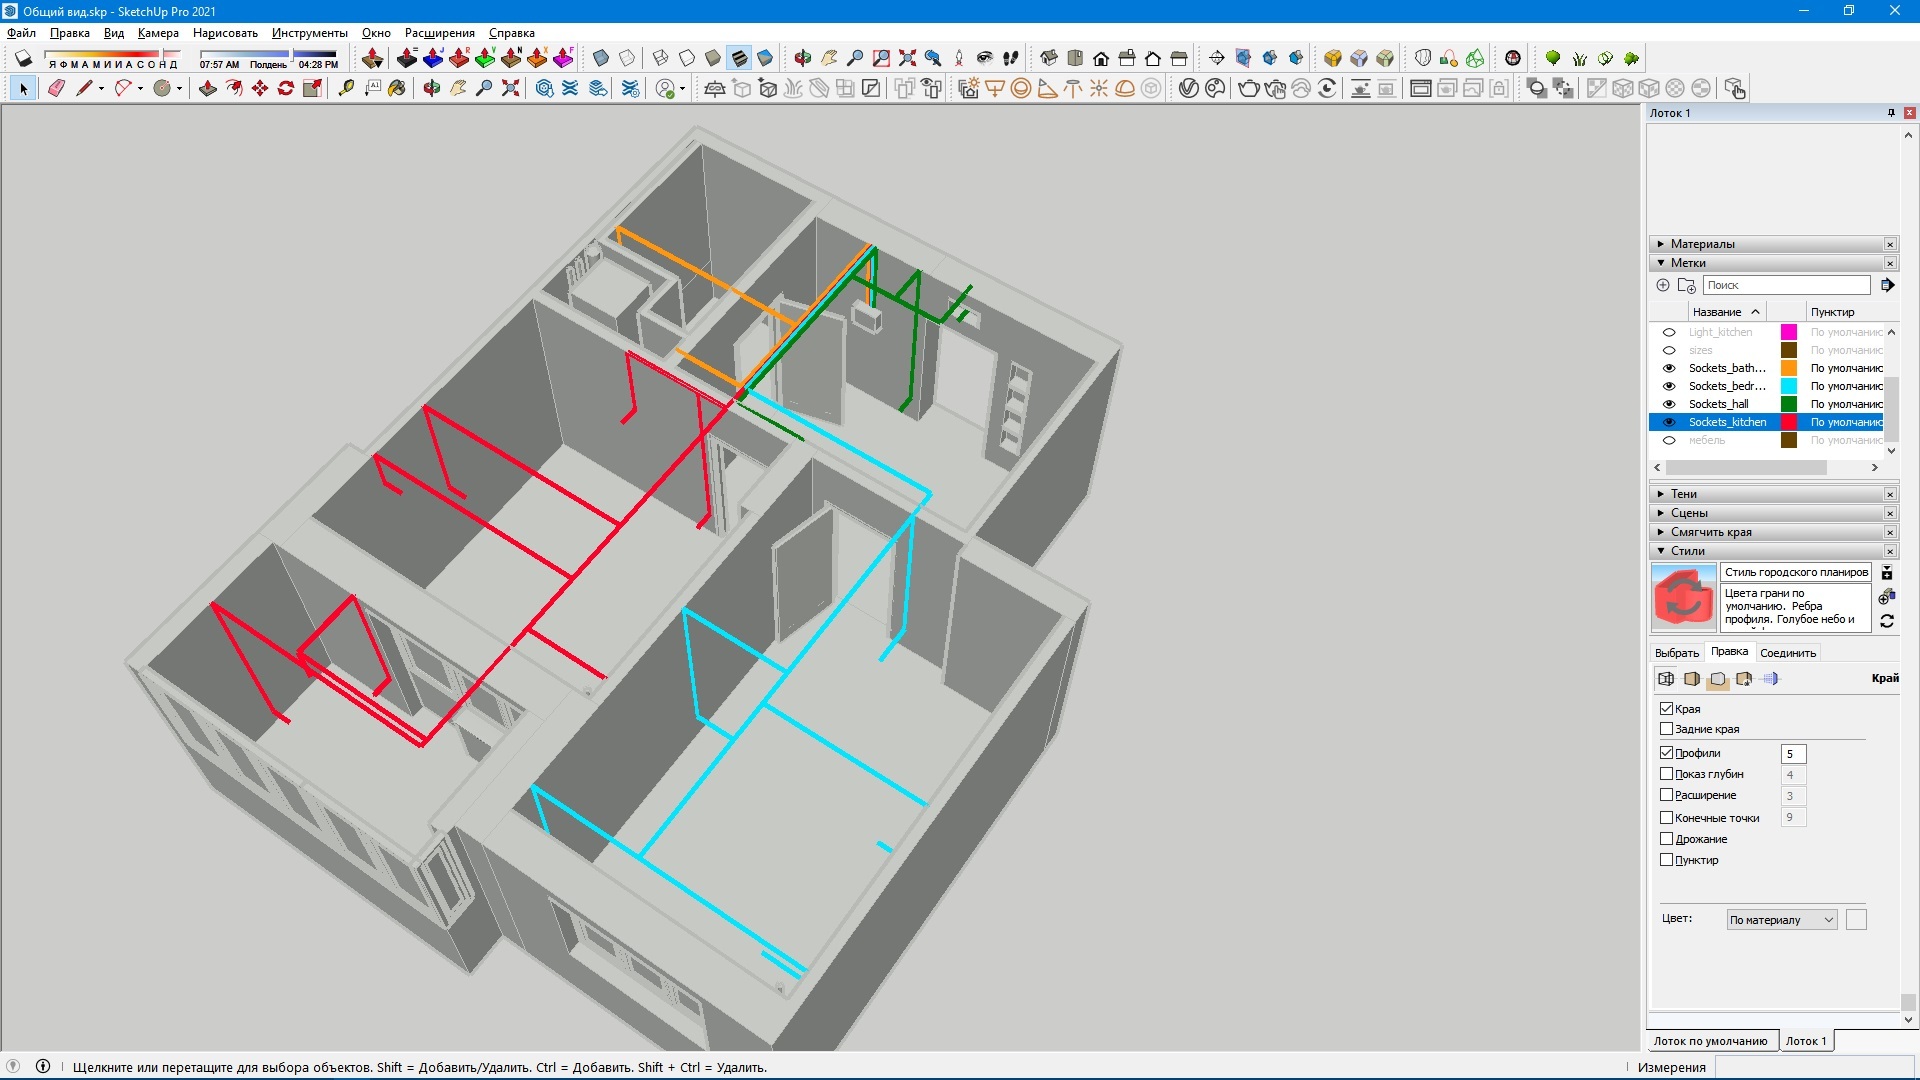Activate the Rotate tool
Screen dimensions: 1920x1080
click(286, 89)
